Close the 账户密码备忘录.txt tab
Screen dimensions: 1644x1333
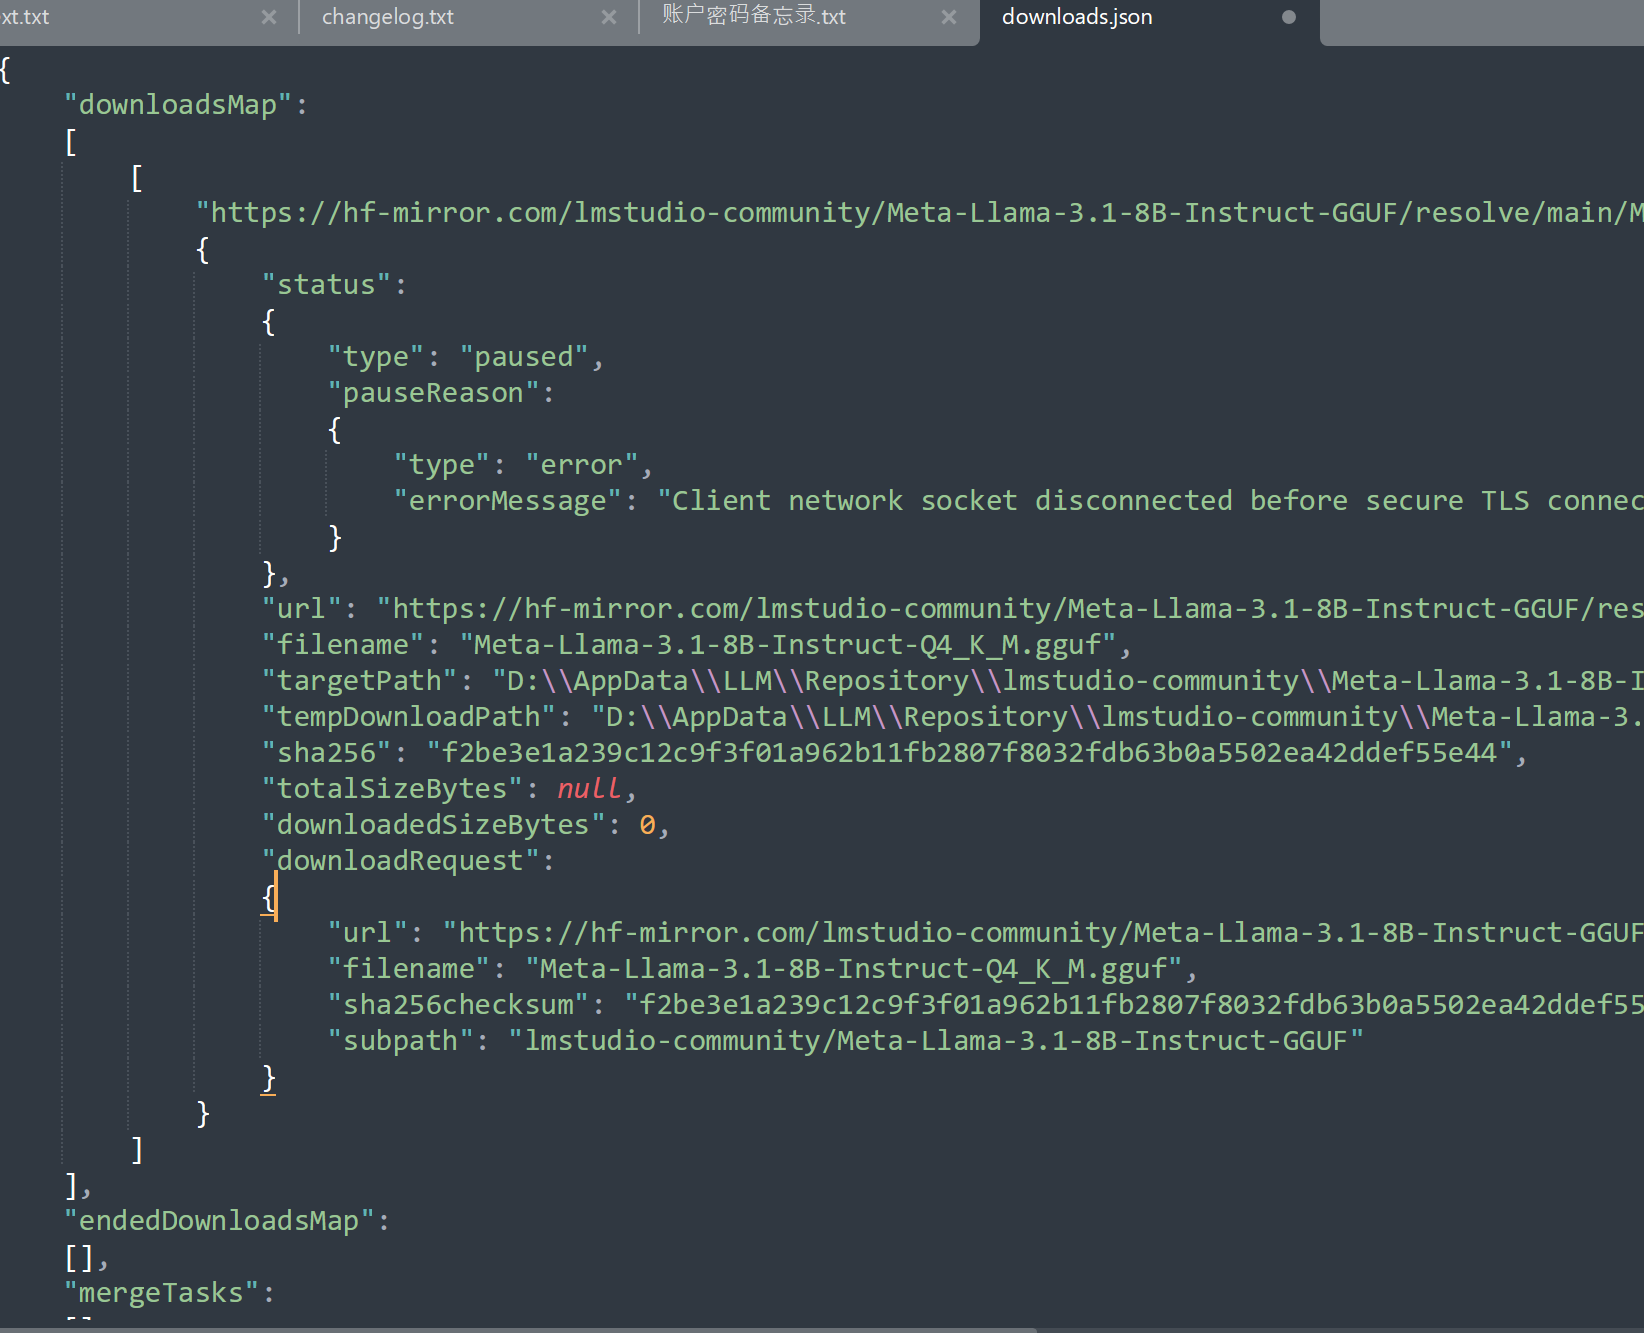pyautogui.click(x=949, y=17)
